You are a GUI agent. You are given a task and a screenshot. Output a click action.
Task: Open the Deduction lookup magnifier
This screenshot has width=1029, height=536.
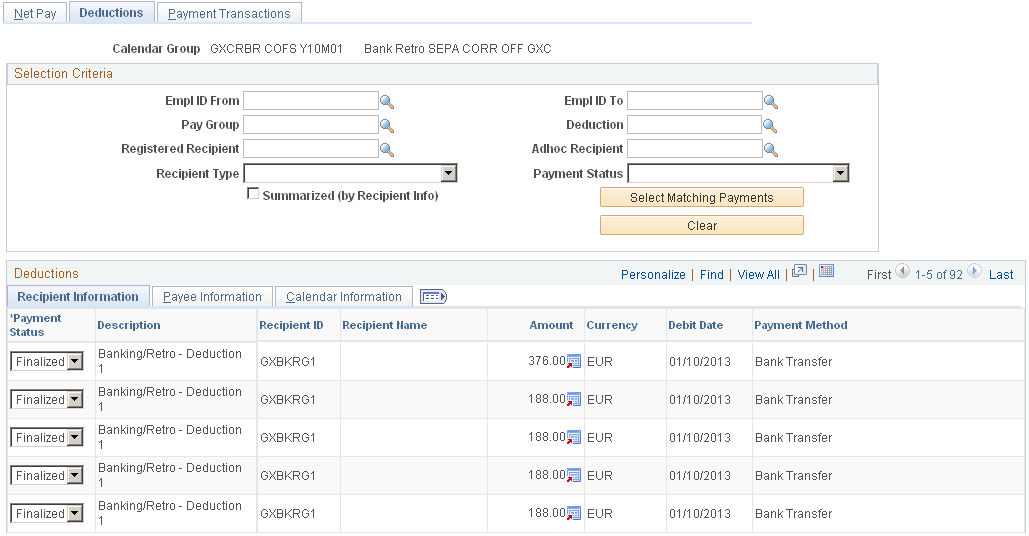click(x=771, y=125)
